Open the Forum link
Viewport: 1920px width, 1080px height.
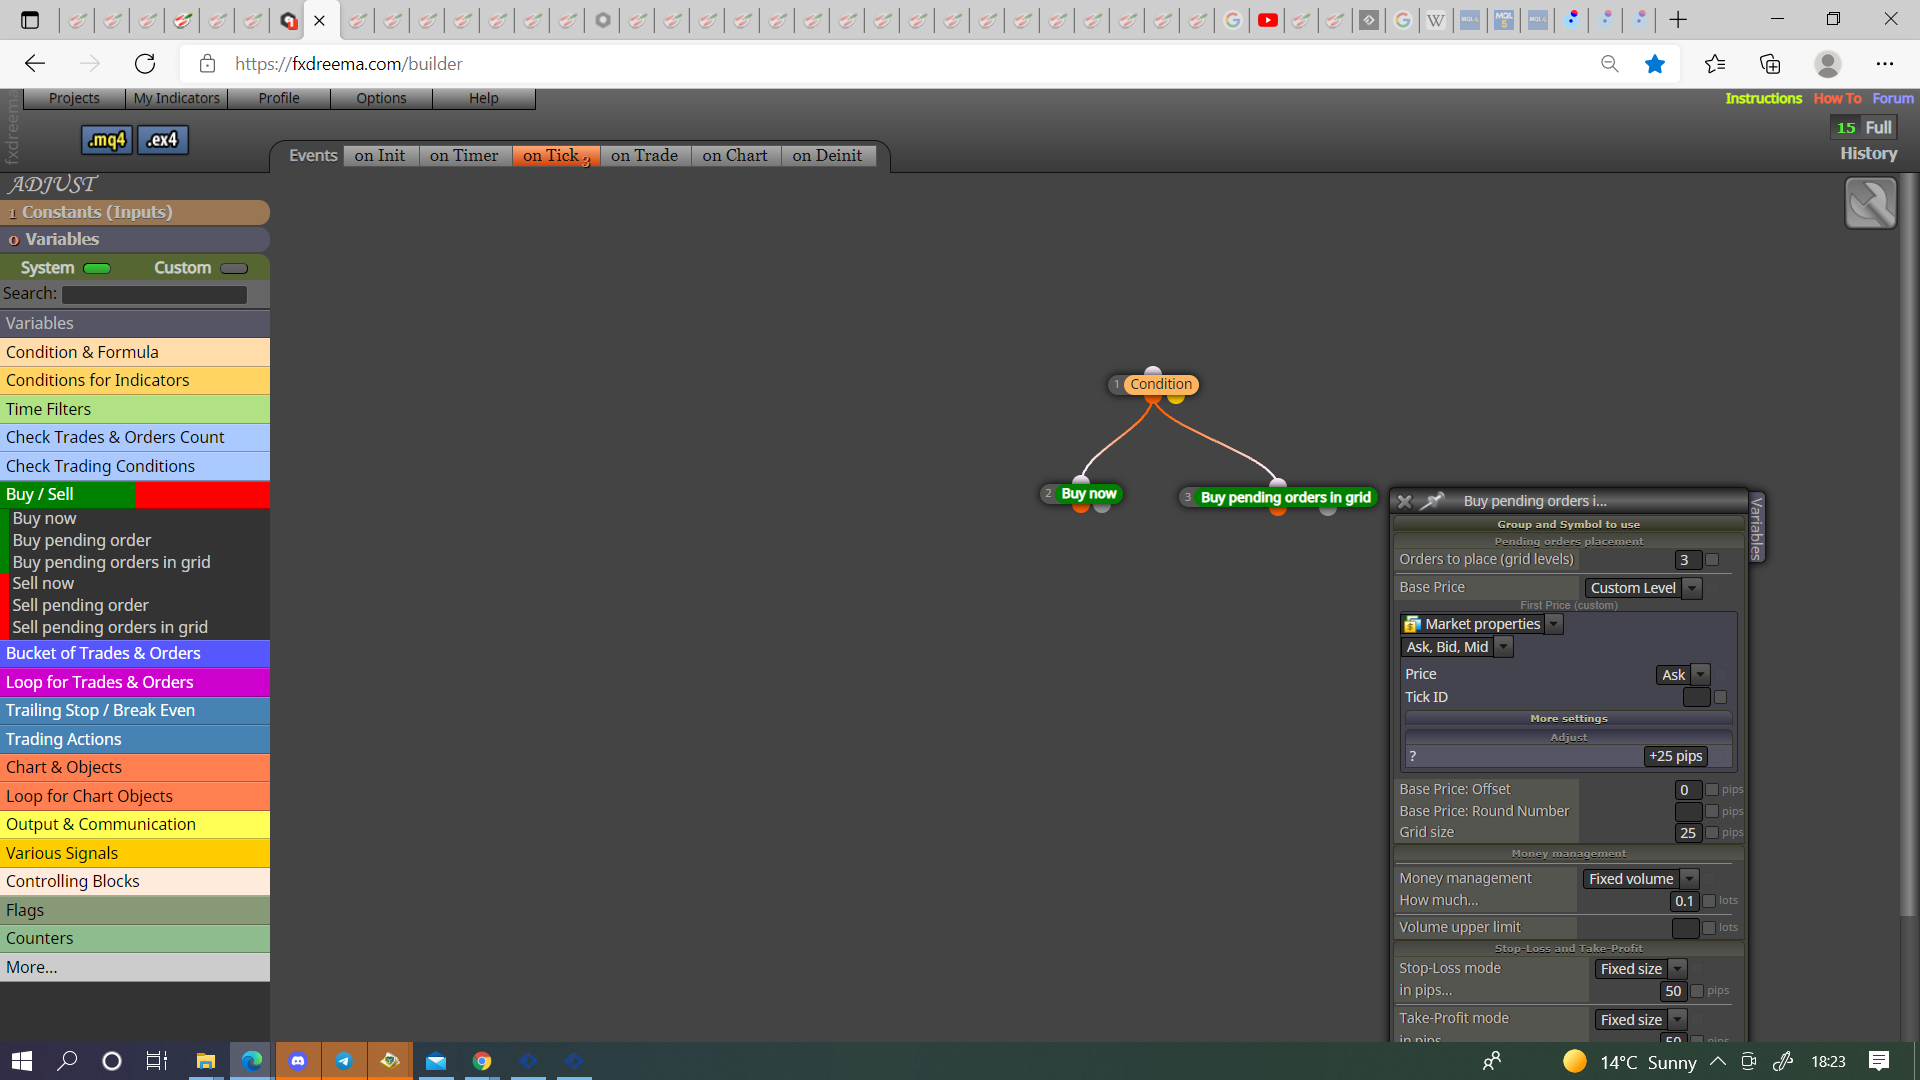click(x=1893, y=98)
